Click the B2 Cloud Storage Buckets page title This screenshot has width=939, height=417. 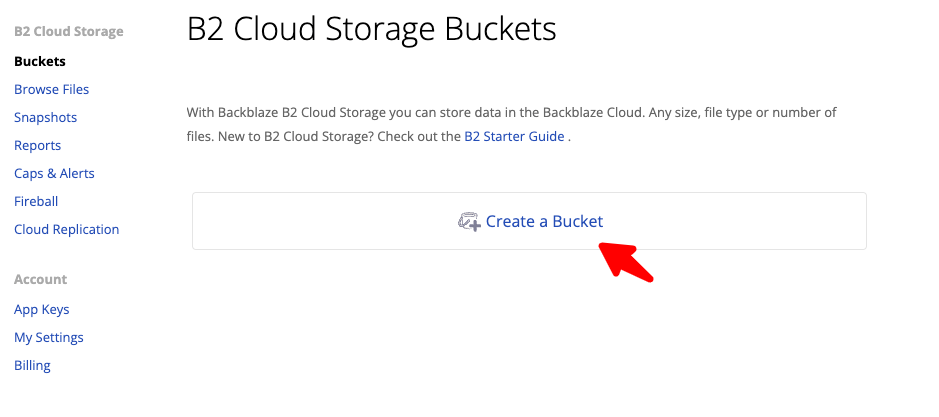[371, 29]
